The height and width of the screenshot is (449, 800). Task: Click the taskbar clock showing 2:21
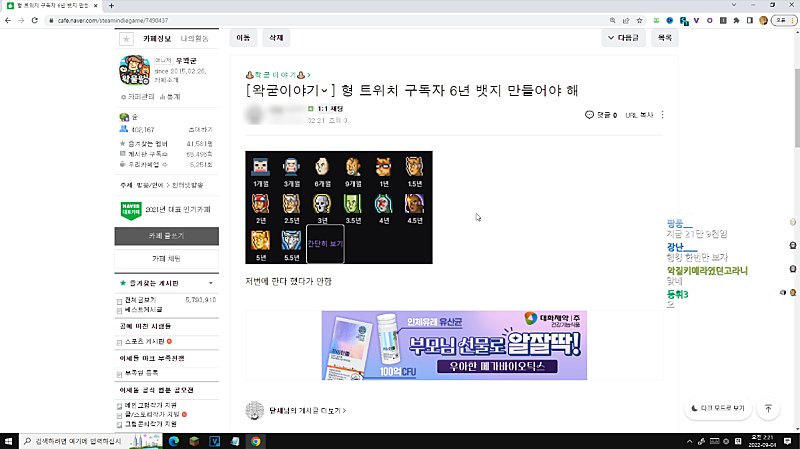[x=763, y=441]
